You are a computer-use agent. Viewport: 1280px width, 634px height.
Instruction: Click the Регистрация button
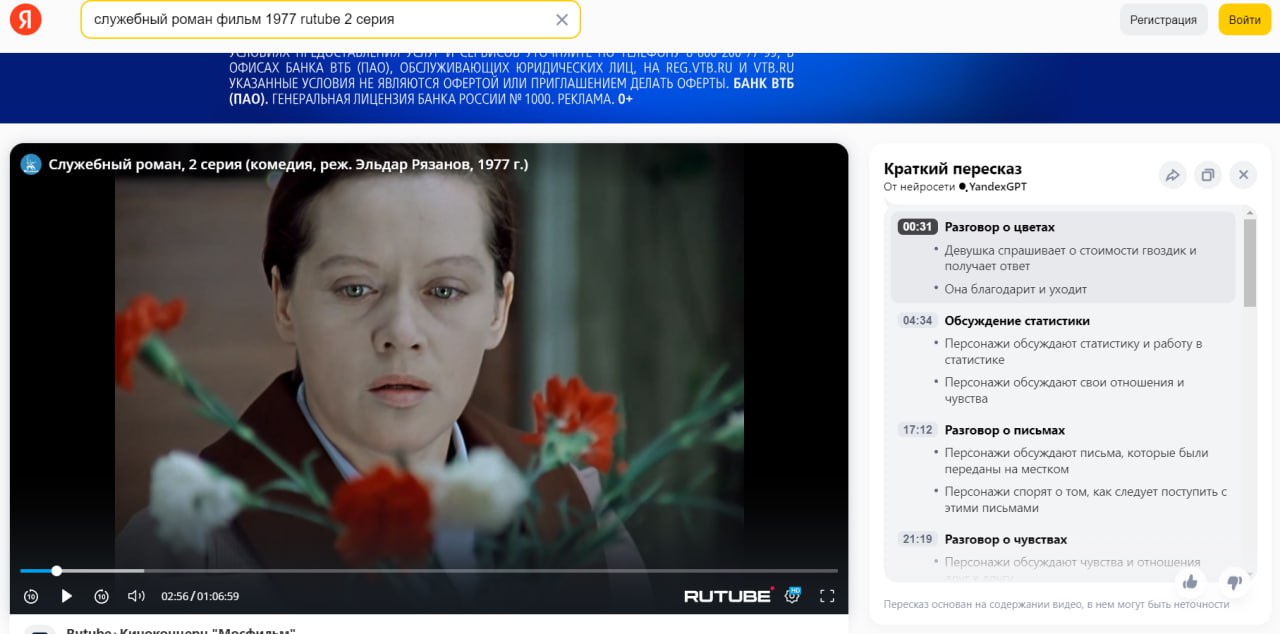[1163, 20]
